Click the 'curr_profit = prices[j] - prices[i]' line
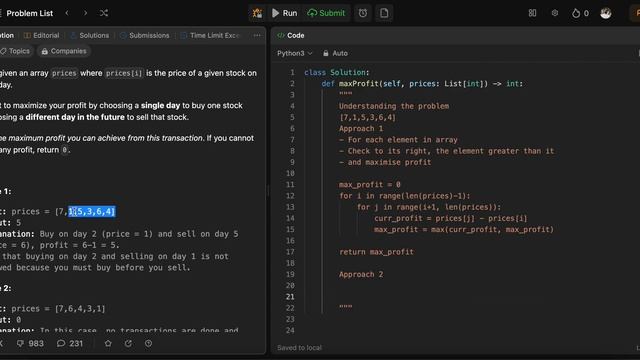Image resolution: width=640 pixels, height=360 pixels. 450,218
